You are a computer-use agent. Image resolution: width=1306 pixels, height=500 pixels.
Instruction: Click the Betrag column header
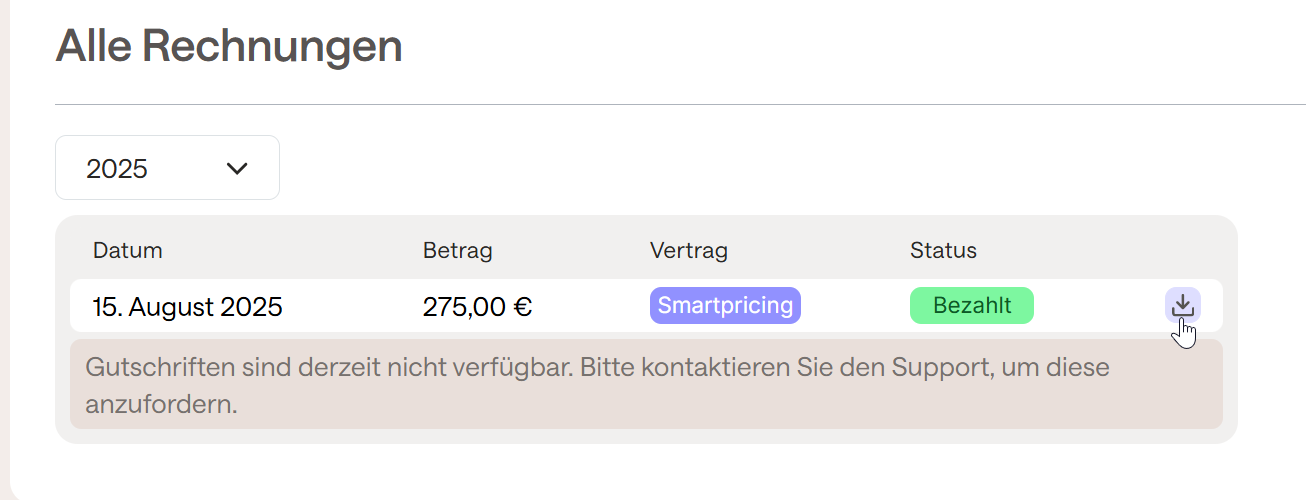pos(458,250)
